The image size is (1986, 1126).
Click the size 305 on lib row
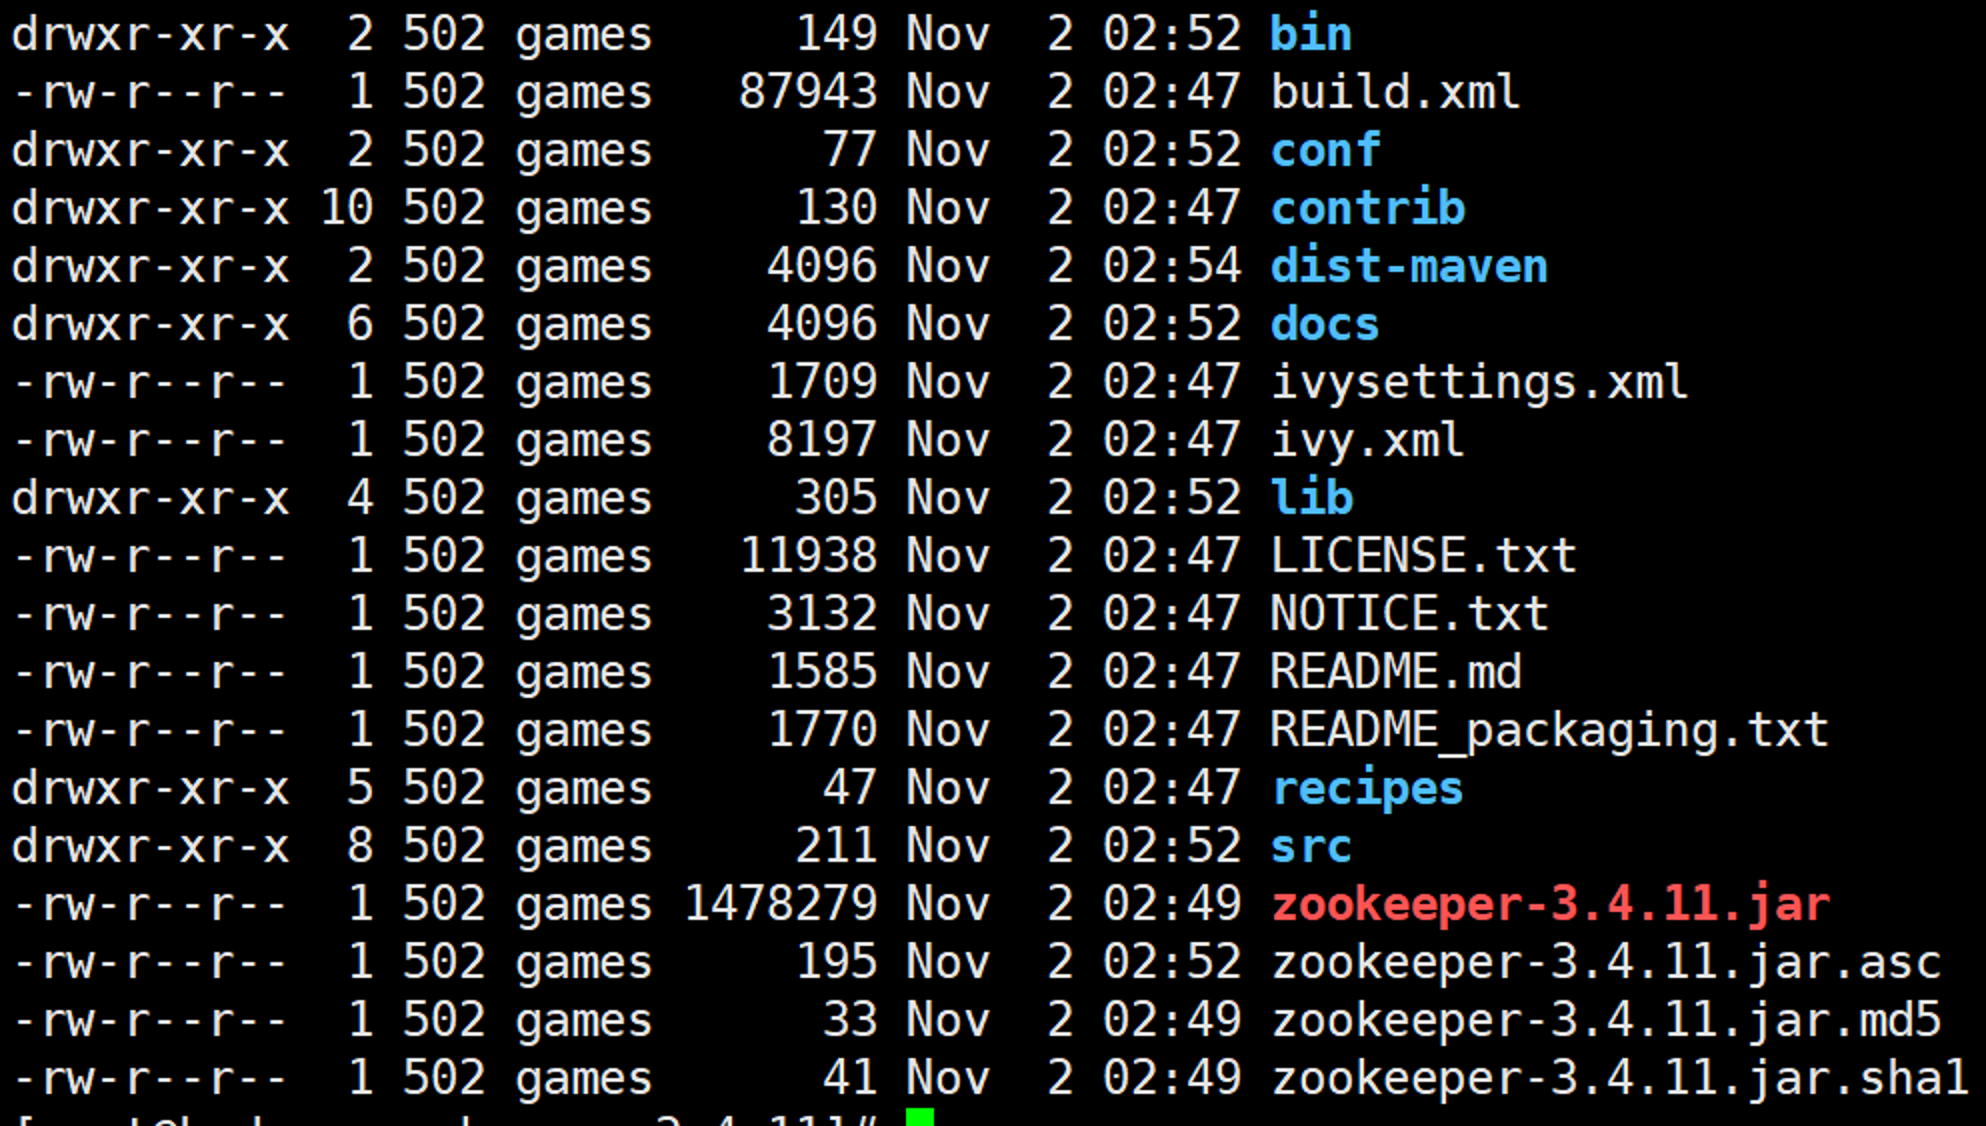point(836,498)
